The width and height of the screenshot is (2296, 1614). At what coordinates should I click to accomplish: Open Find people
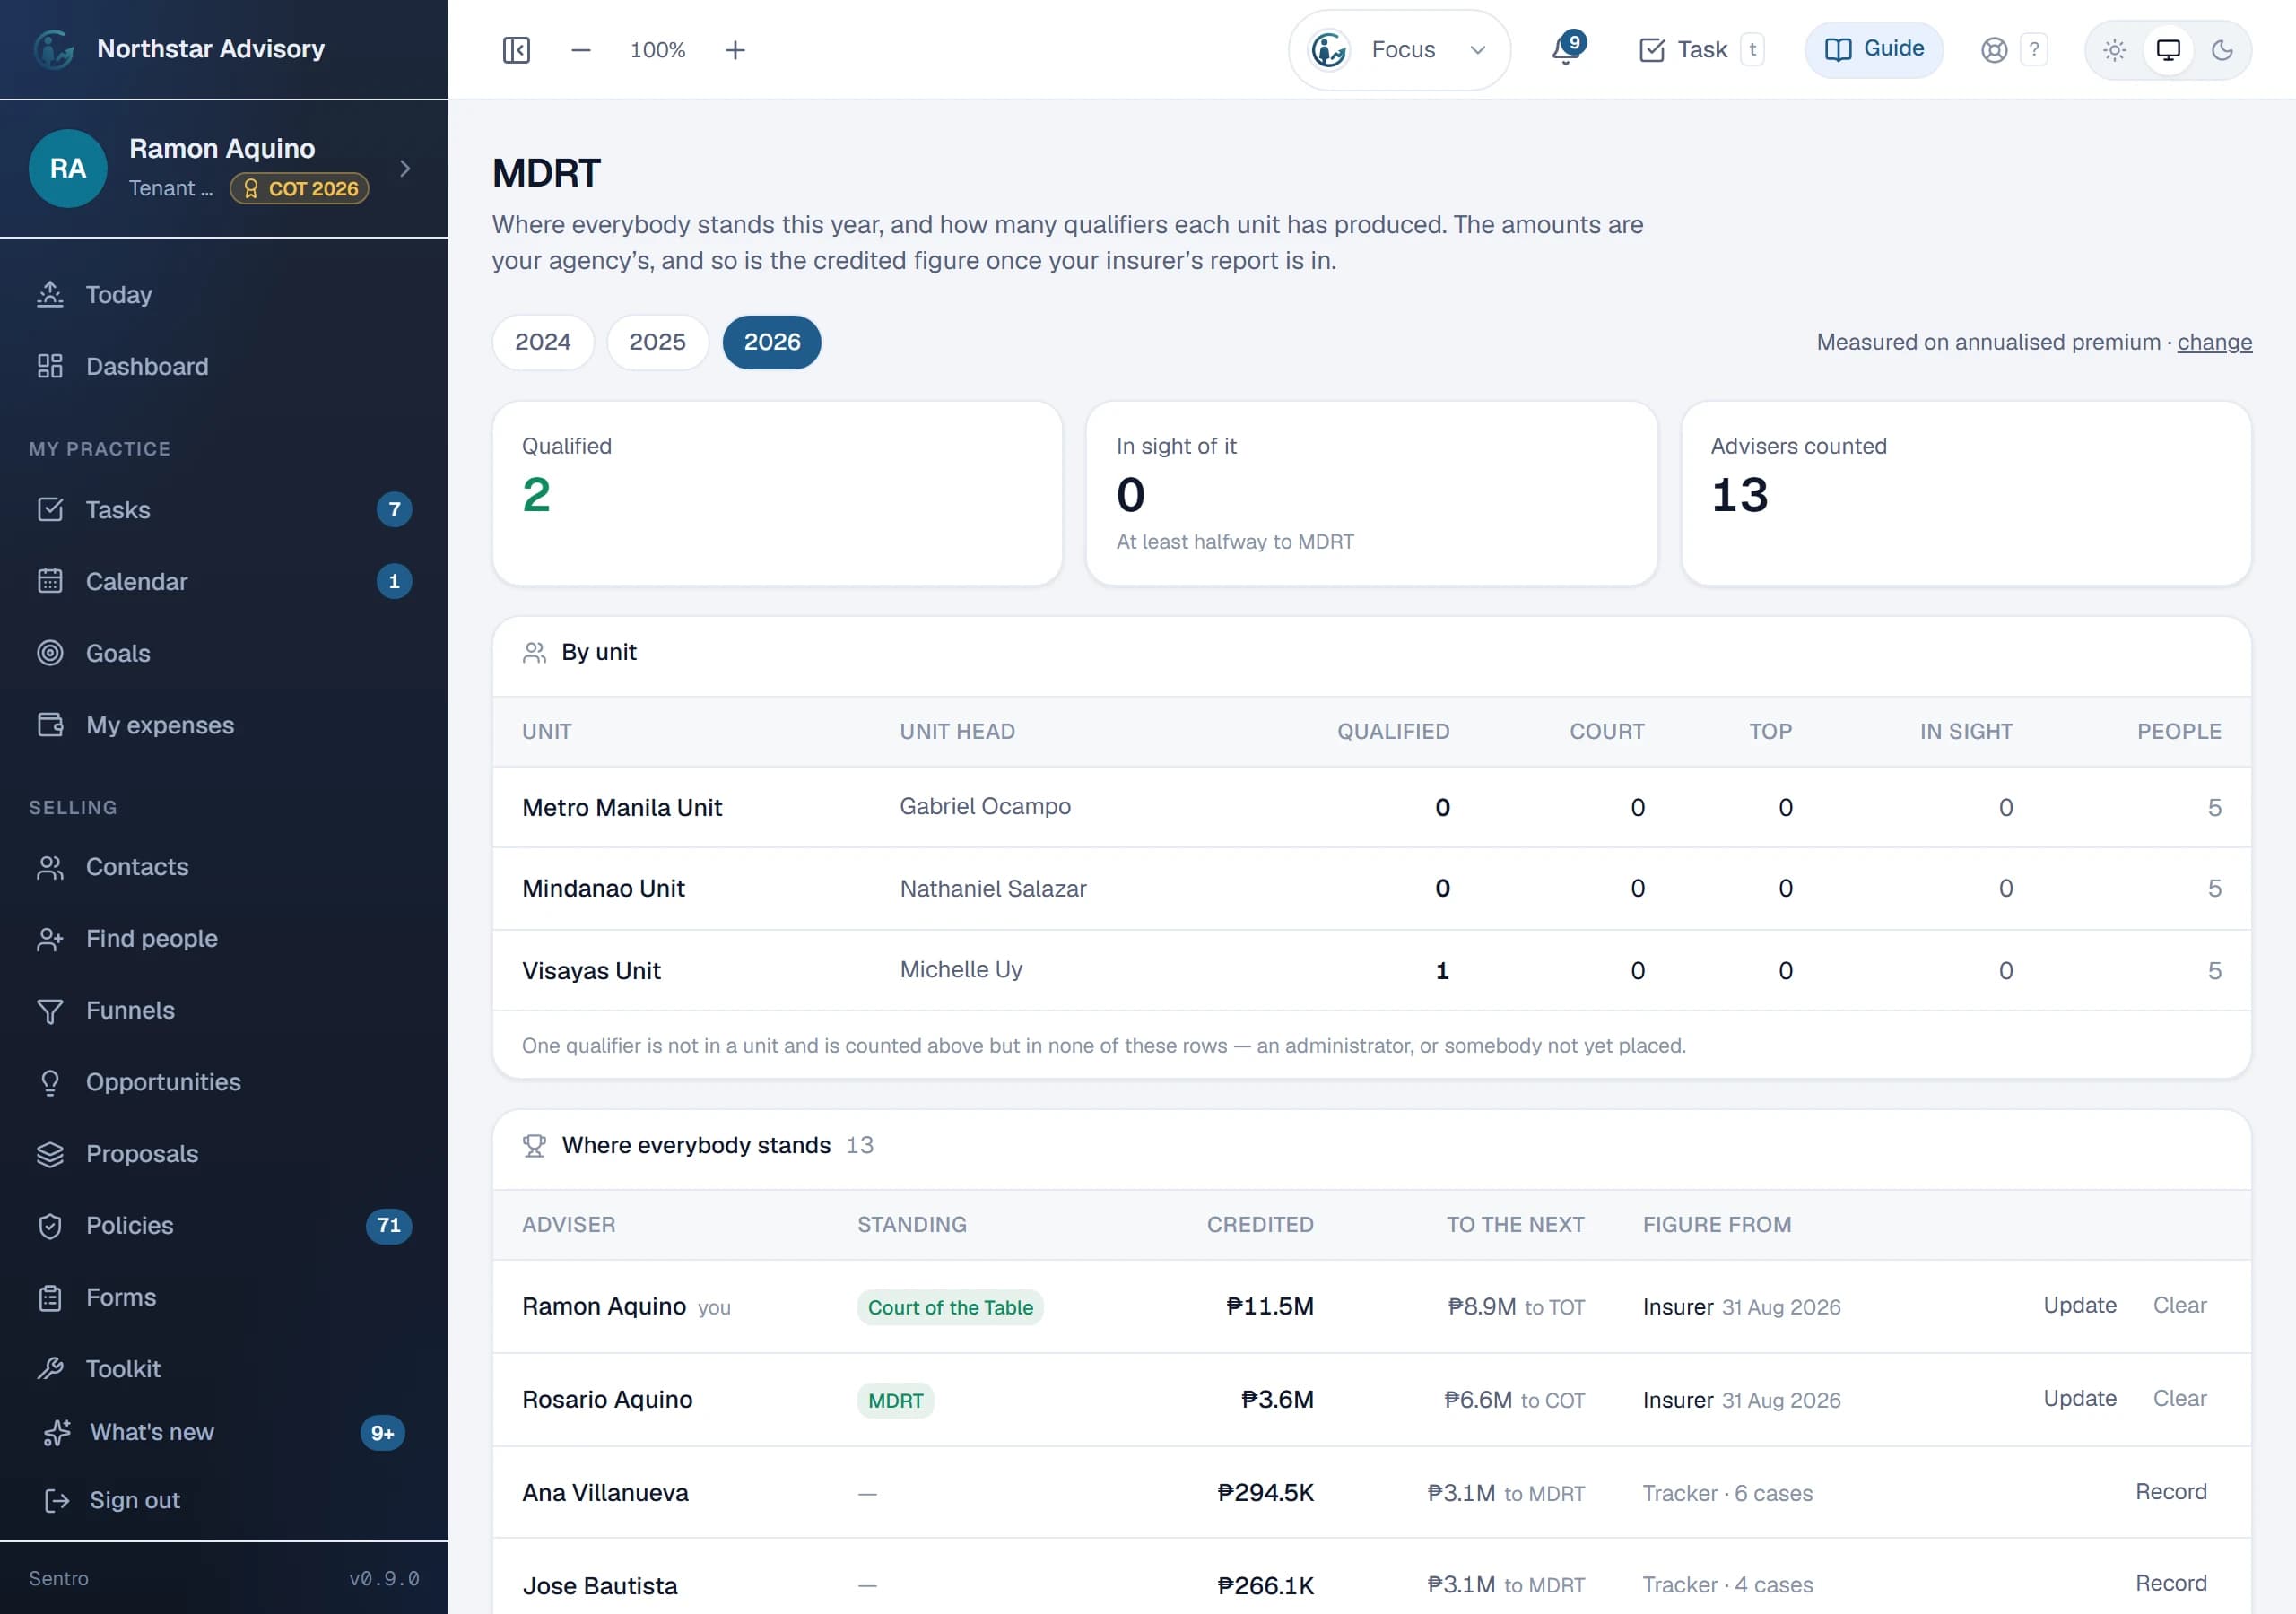224,939
